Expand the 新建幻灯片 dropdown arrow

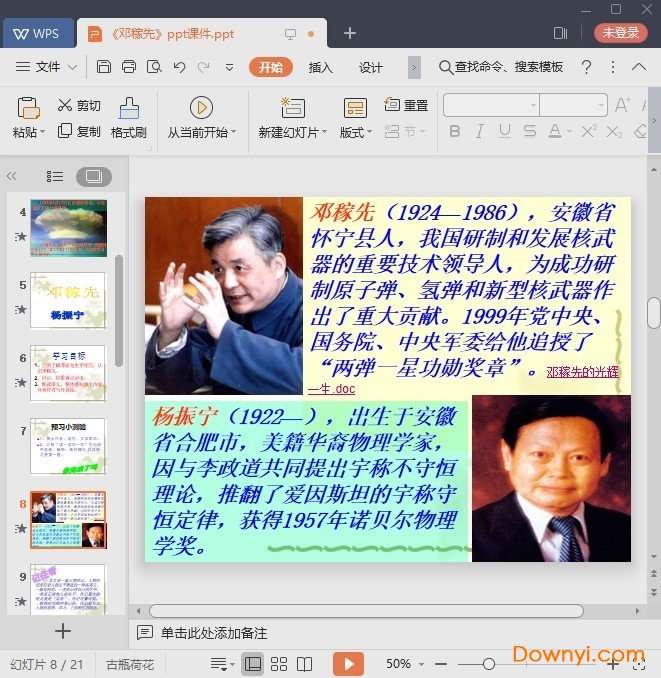(324, 132)
